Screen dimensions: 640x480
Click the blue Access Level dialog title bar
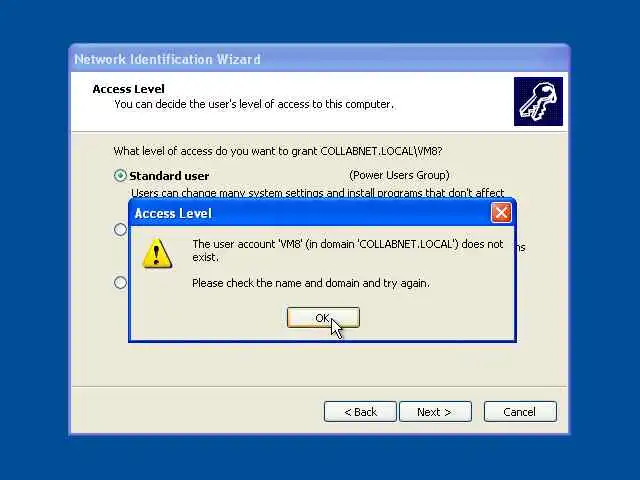pos(310,213)
